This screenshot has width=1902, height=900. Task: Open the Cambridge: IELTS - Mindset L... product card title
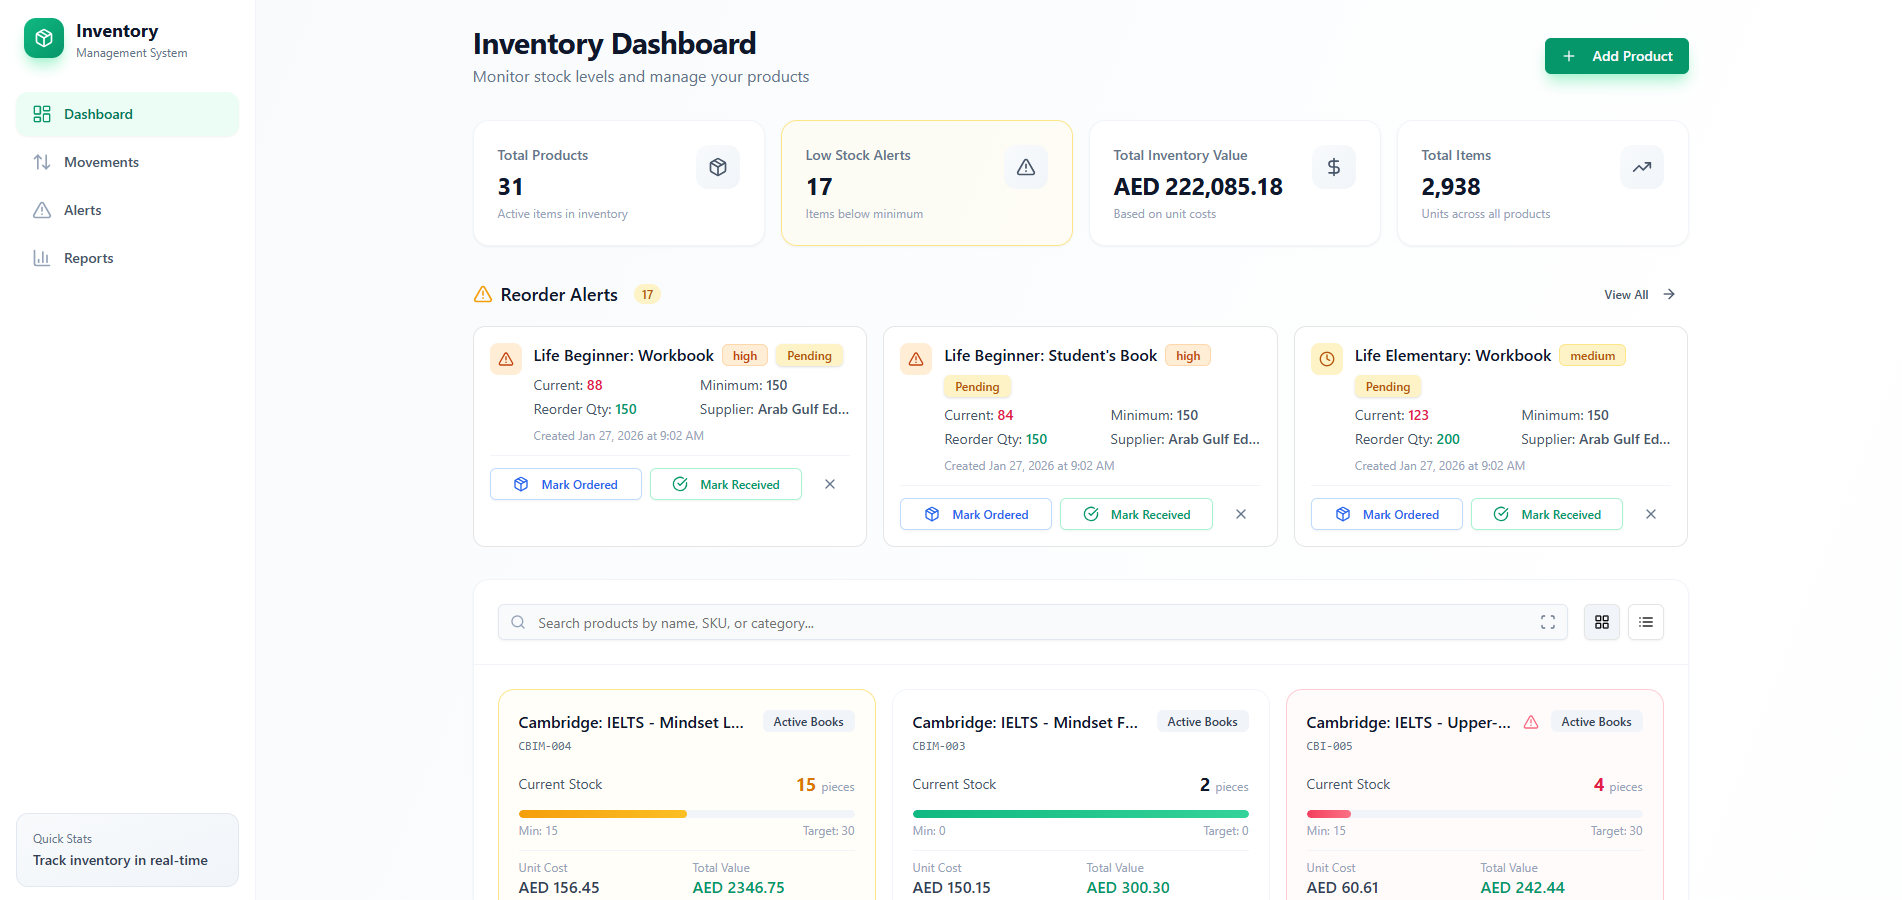pyautogui.click(x=631, y=722)
